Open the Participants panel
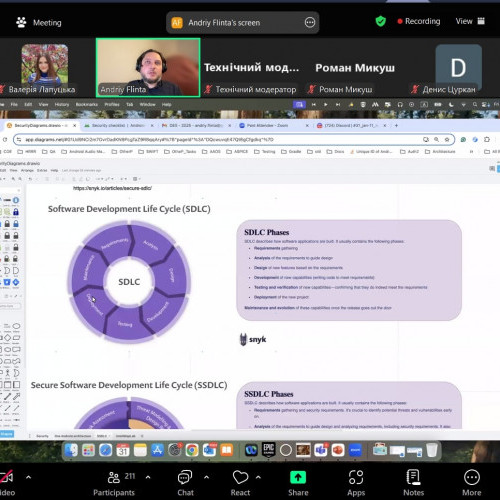This screenshot has width=500, height=500. pyautogui.click(x=114, y=482)
